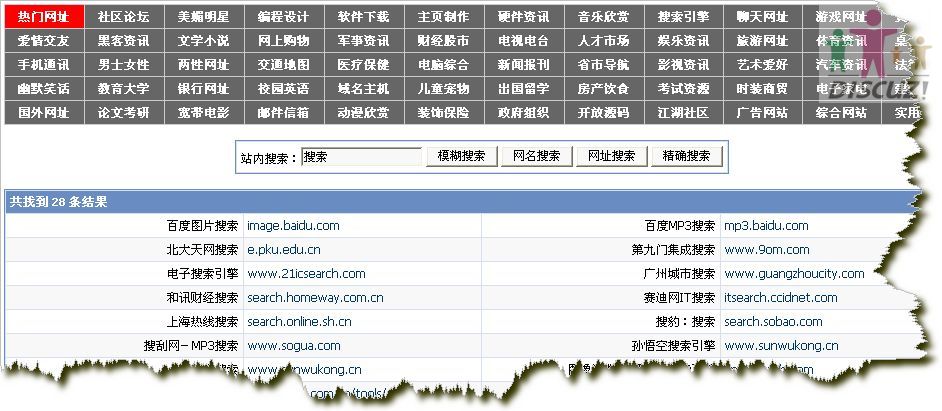Select 论文考研 category
This screenshot has height=411, width=942.
[124, 112]
